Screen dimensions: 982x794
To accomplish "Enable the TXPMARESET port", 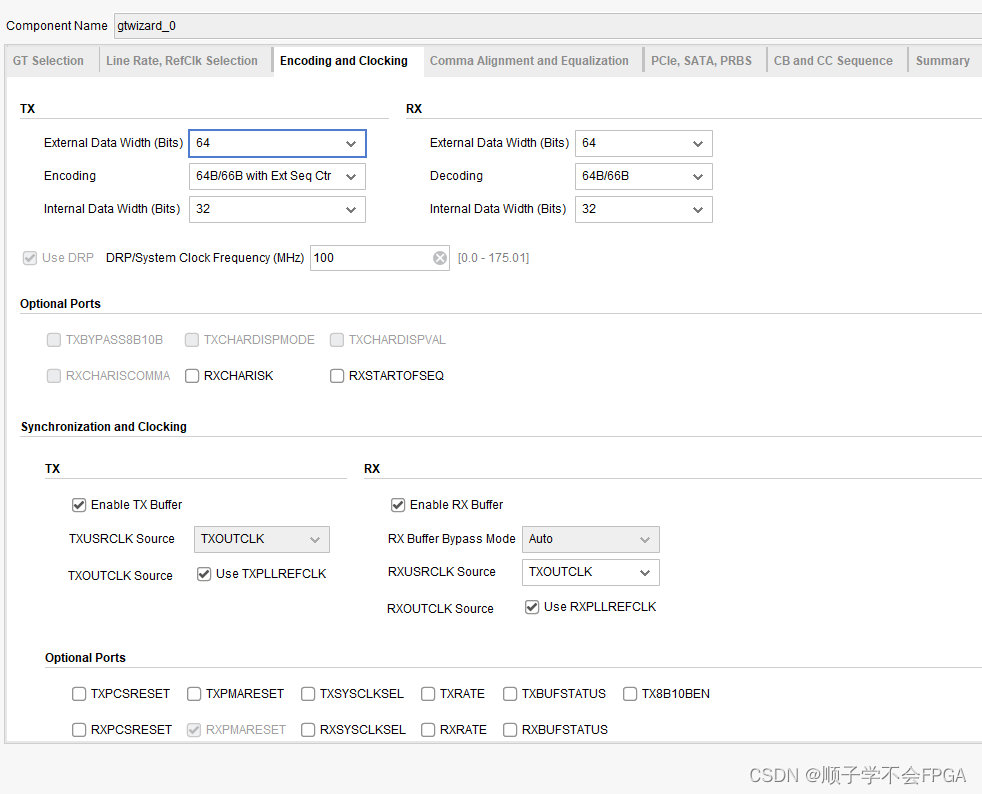I will click(x=194, y=694).
